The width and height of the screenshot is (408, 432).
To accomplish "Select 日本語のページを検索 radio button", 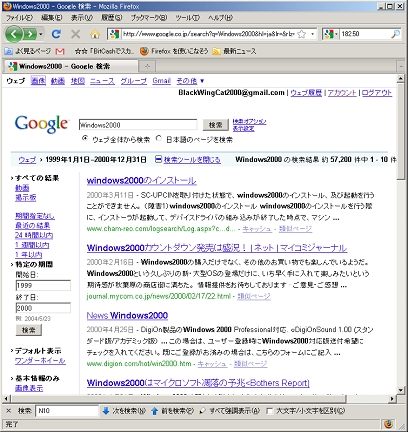I will tap(159, 138).
